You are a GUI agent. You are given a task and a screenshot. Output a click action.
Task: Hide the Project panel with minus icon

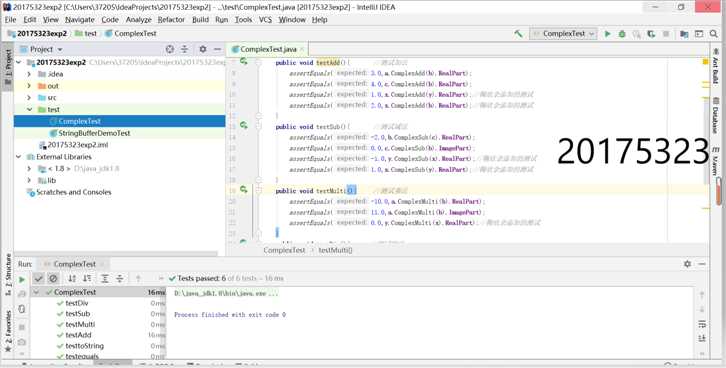(x=217, y=49)
